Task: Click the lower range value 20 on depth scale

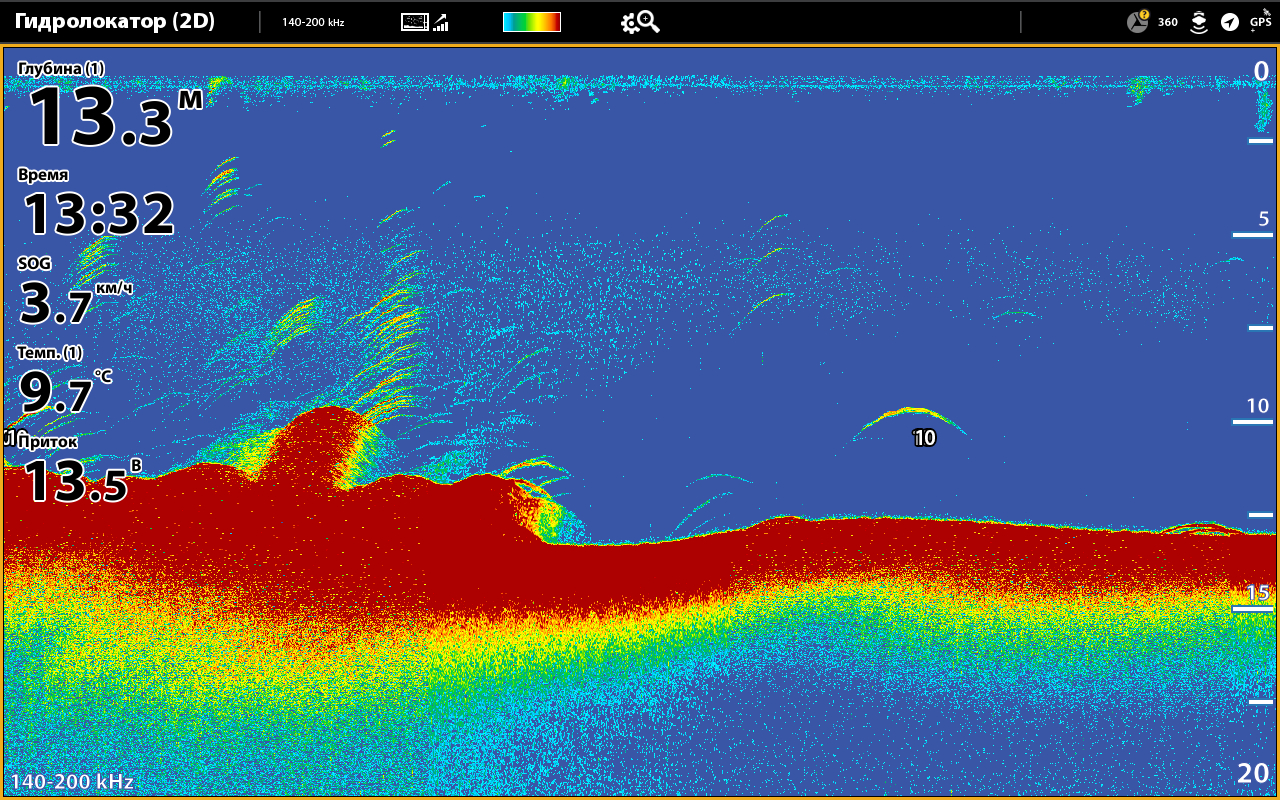Action: [x=1253, y=773]
